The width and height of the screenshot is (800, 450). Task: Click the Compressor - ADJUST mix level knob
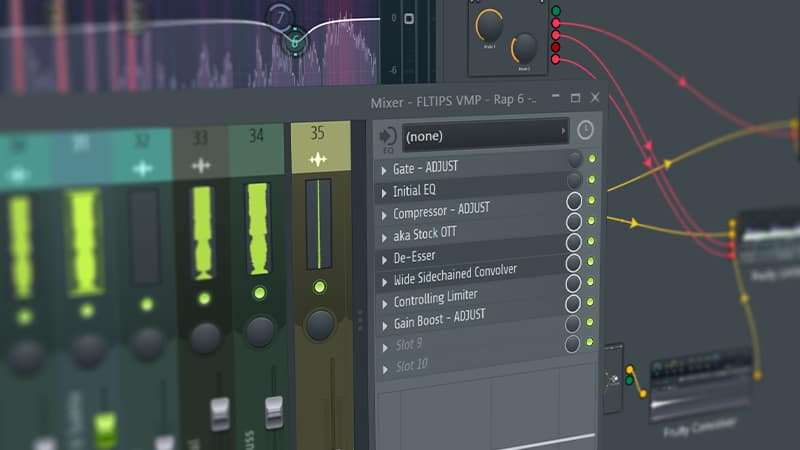coord(574,201)
